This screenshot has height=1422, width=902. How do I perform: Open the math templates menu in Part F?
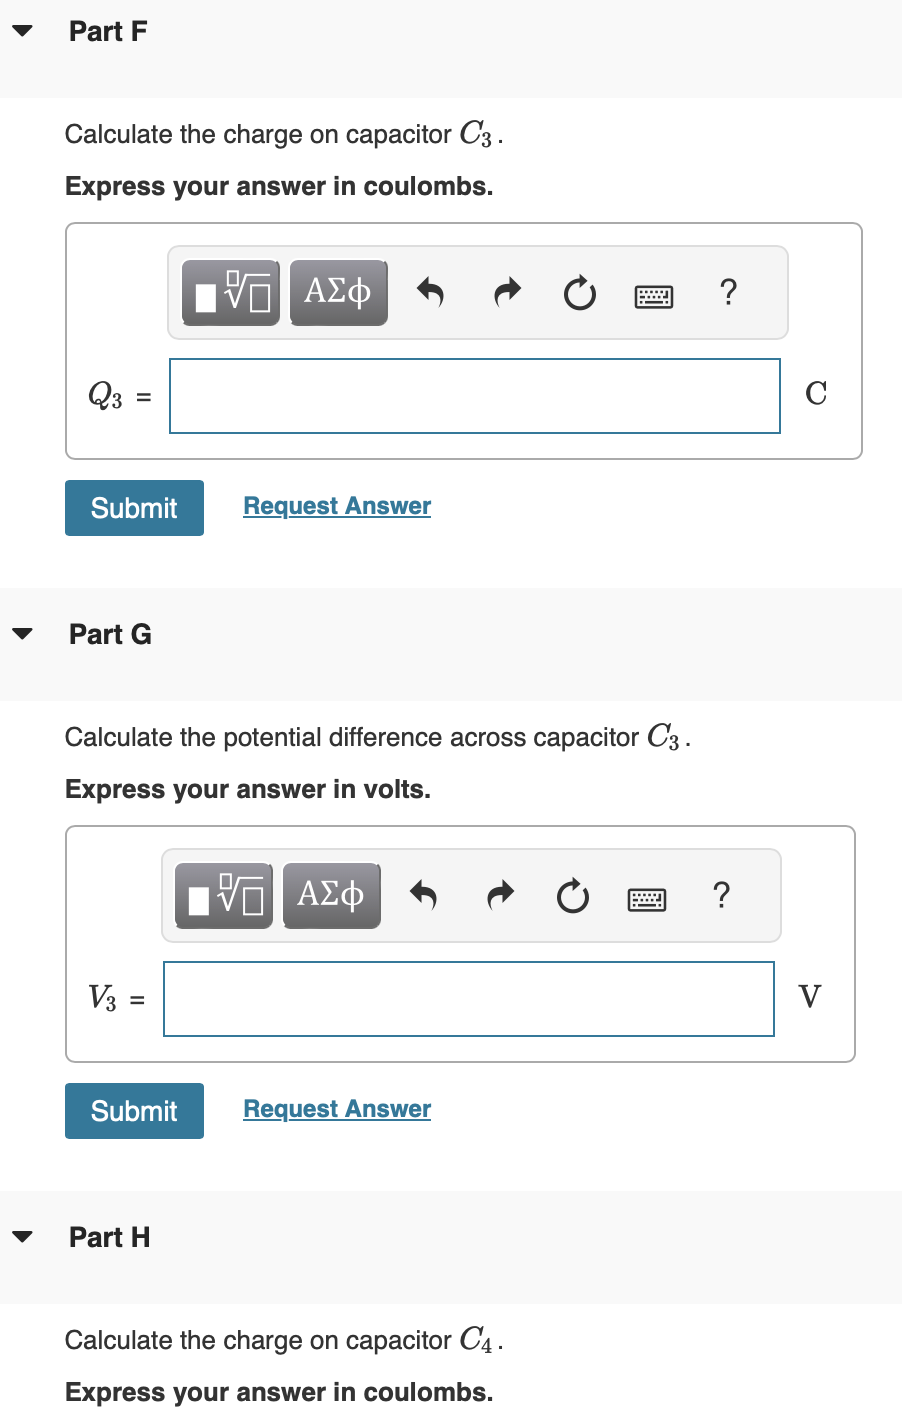pos(229,292)
